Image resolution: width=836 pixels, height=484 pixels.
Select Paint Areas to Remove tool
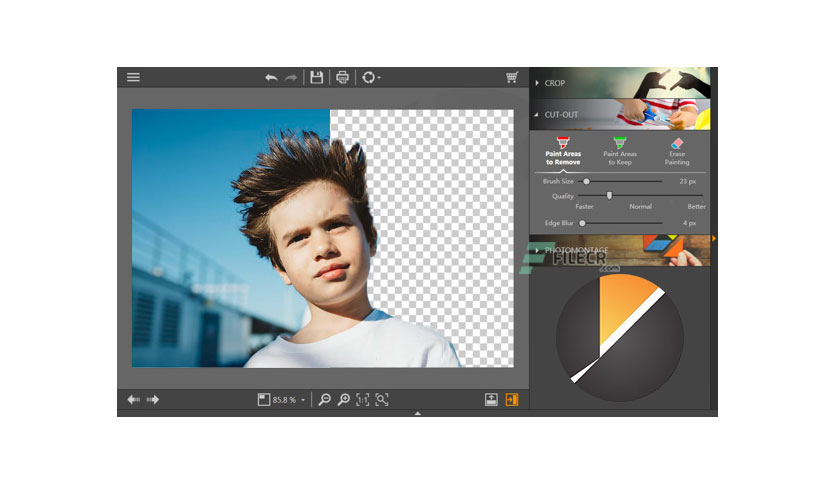563,151
